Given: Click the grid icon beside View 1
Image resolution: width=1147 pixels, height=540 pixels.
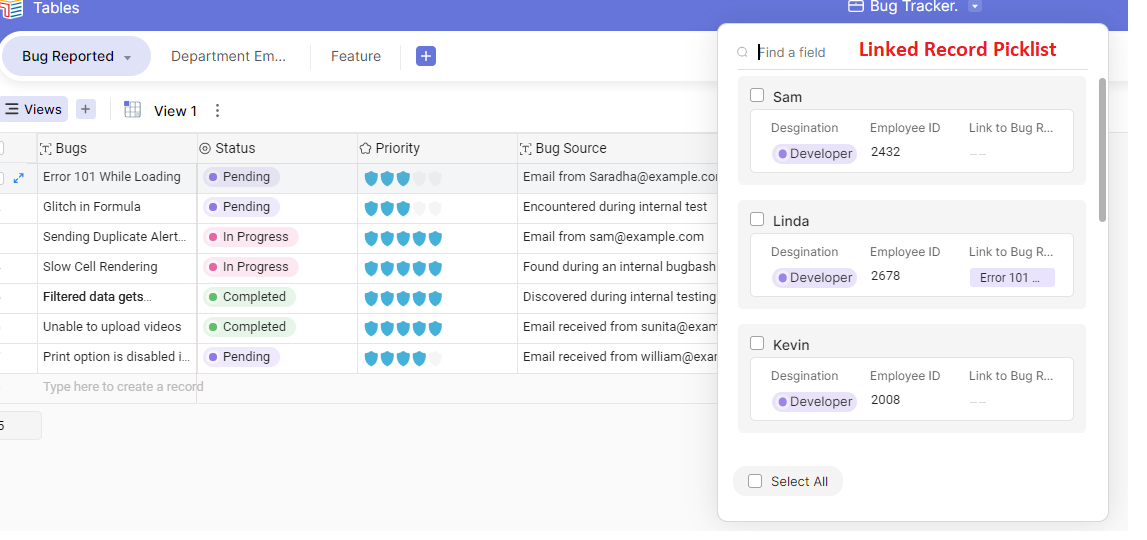Looking at the screenshot, I should [x=132, y=110].
